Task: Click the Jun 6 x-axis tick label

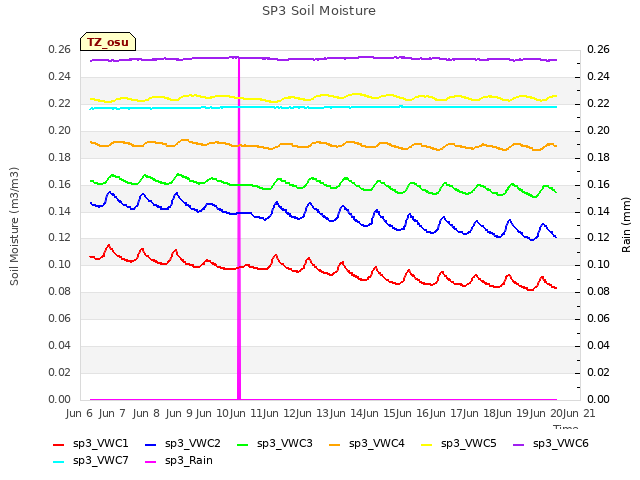Action: click(79, 413)
